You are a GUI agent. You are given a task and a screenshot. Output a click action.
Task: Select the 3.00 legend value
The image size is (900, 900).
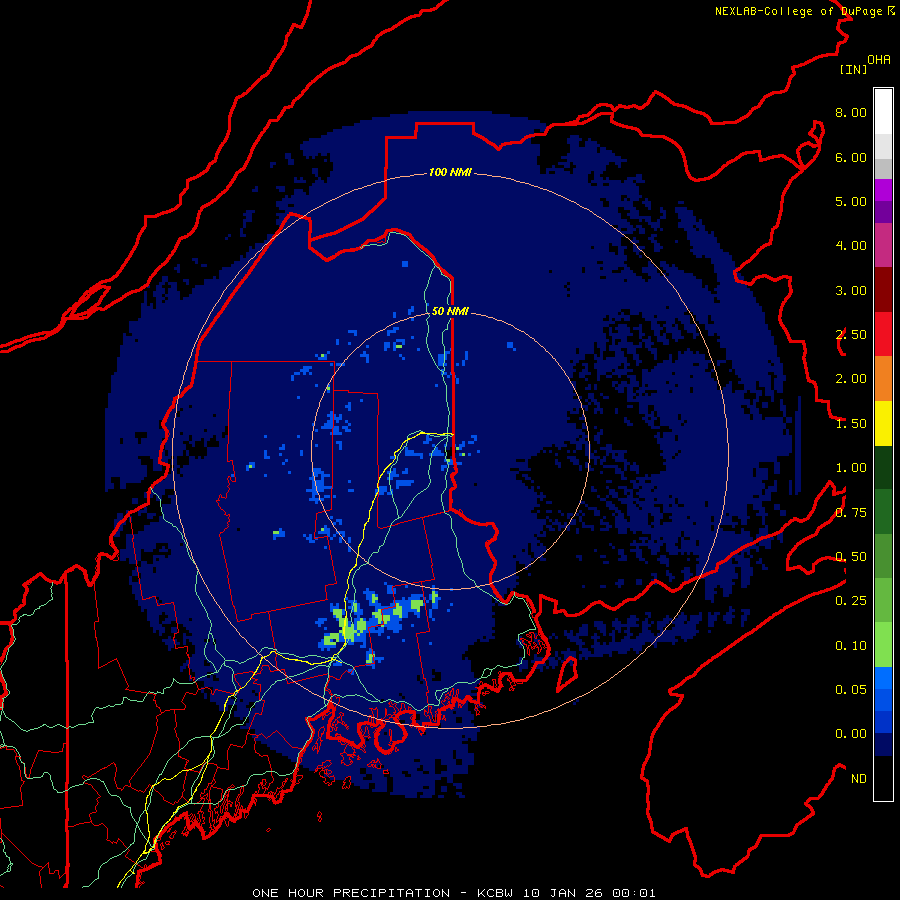(x=851, y=290)
